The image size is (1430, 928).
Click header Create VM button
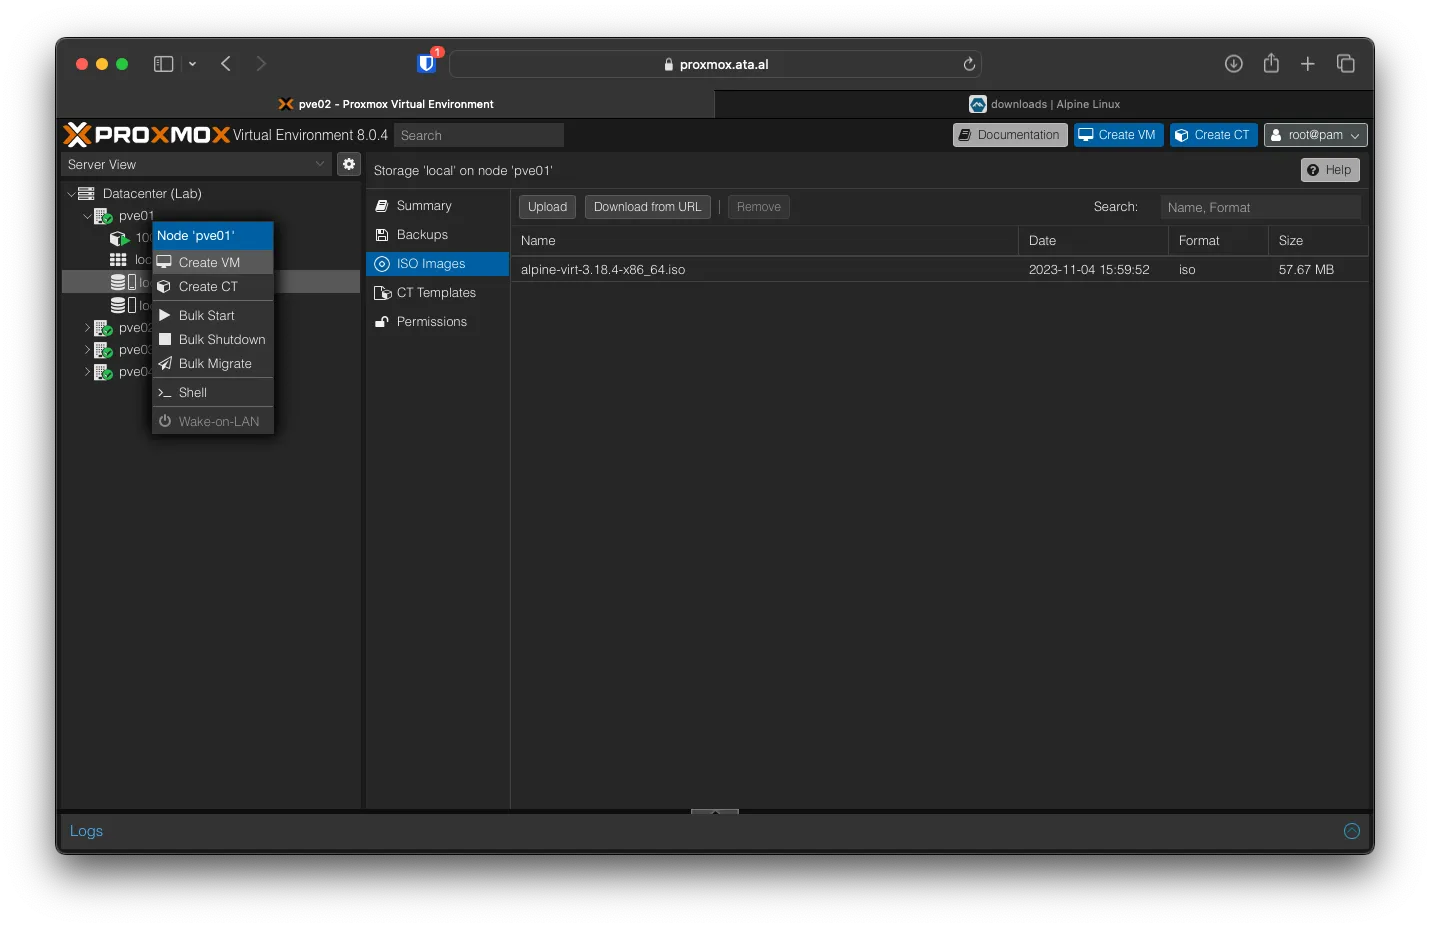coord(1118,135)
